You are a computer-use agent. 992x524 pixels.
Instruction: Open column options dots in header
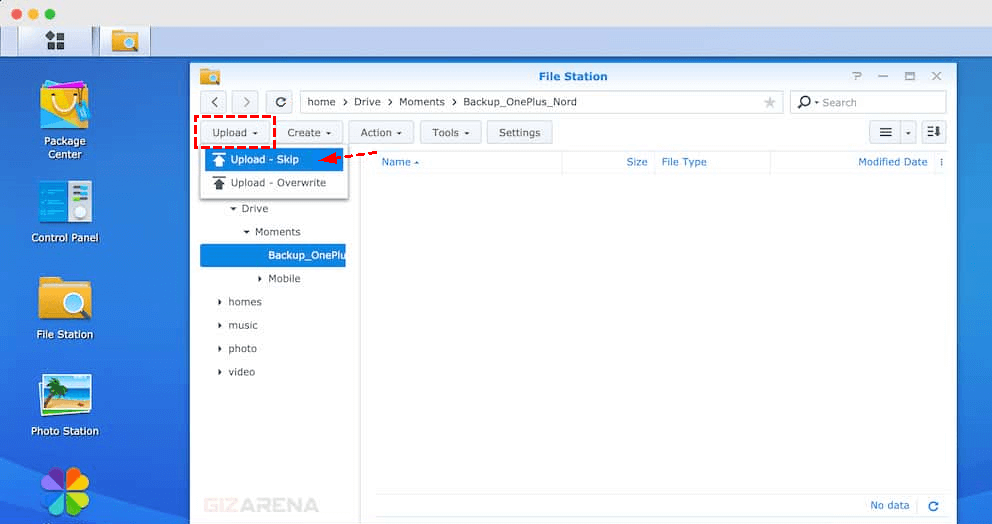(x=941, y=162)
